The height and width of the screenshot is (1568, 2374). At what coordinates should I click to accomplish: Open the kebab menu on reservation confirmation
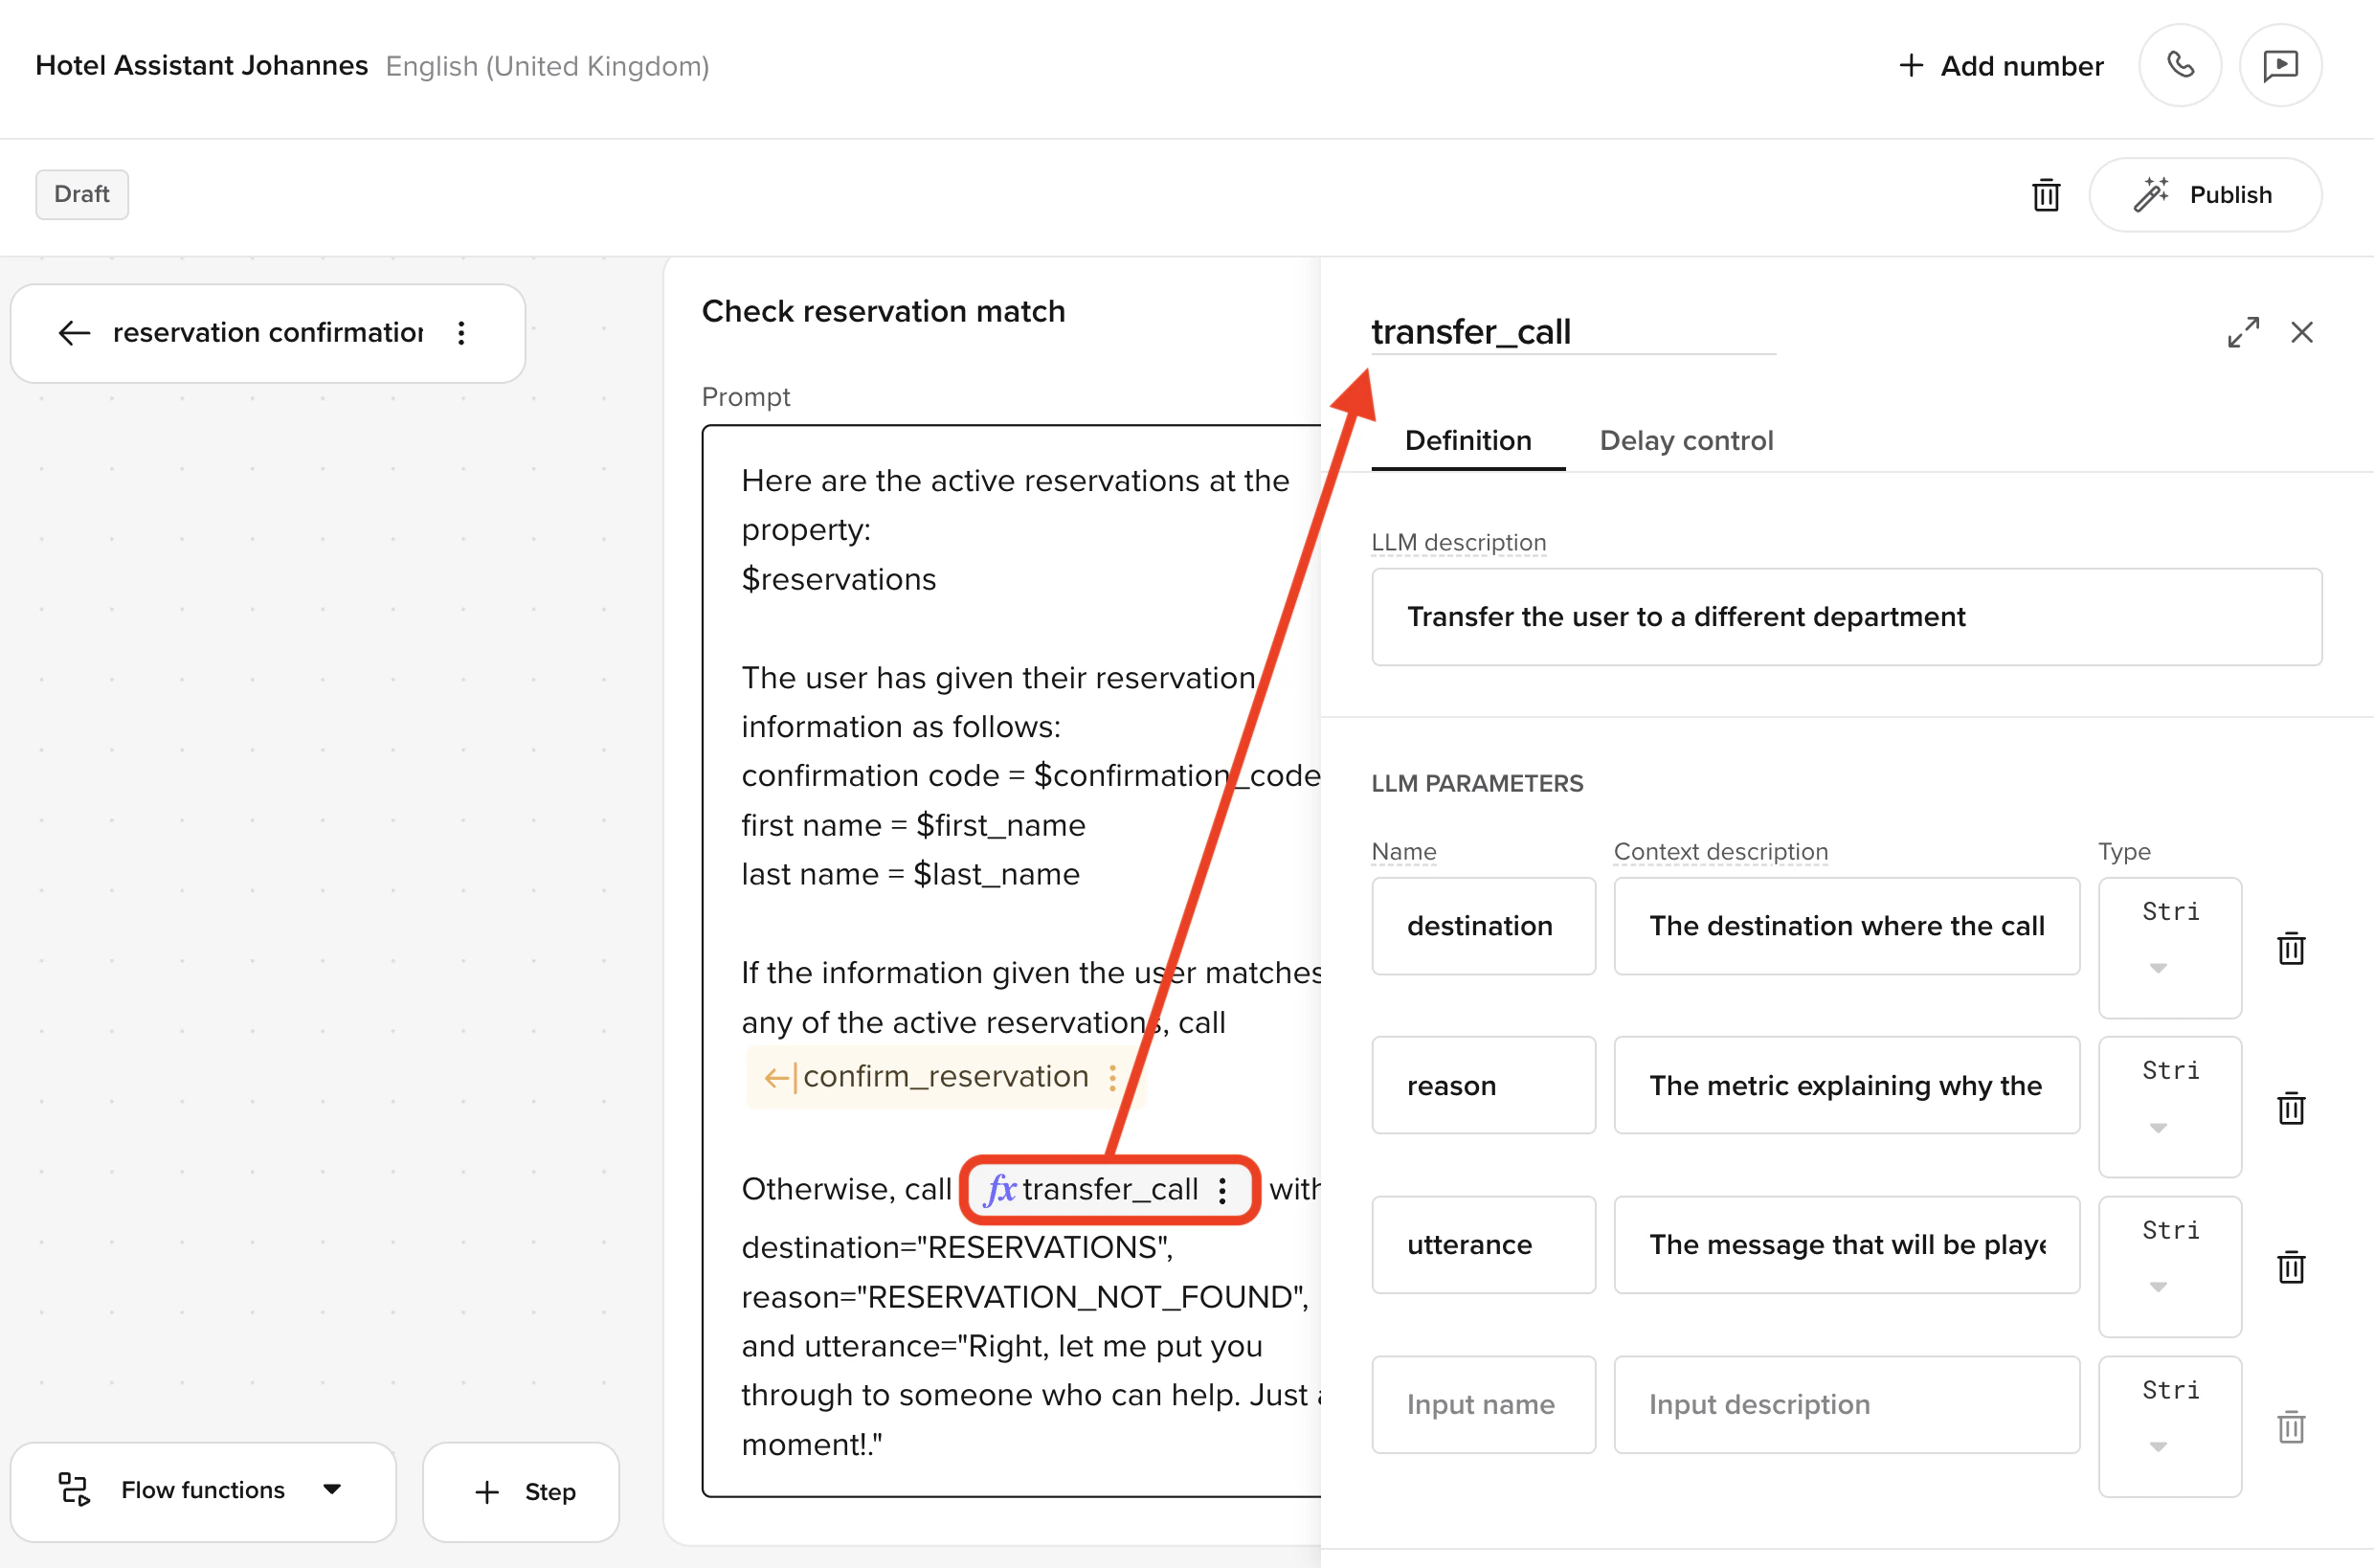[x=461, y=333]
